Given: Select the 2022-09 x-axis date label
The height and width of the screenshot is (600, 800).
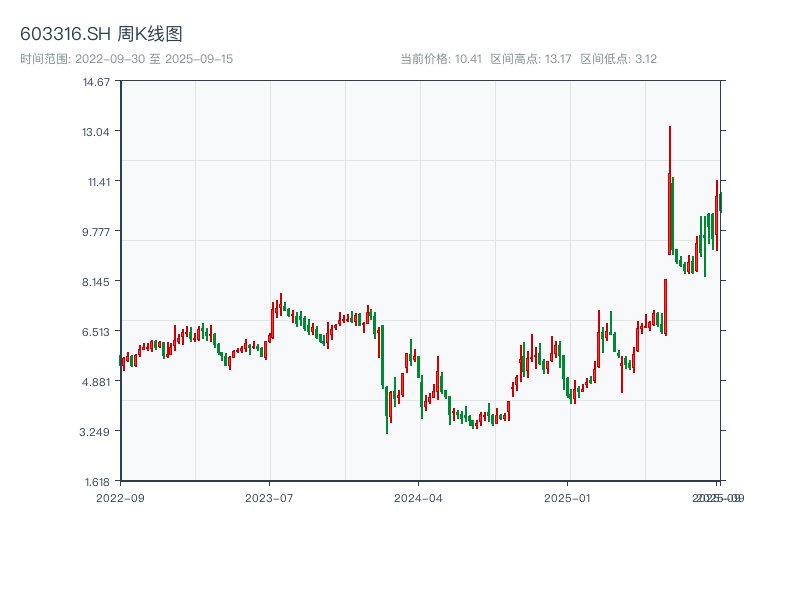Looking at the screenshot, I should point(120,497).
